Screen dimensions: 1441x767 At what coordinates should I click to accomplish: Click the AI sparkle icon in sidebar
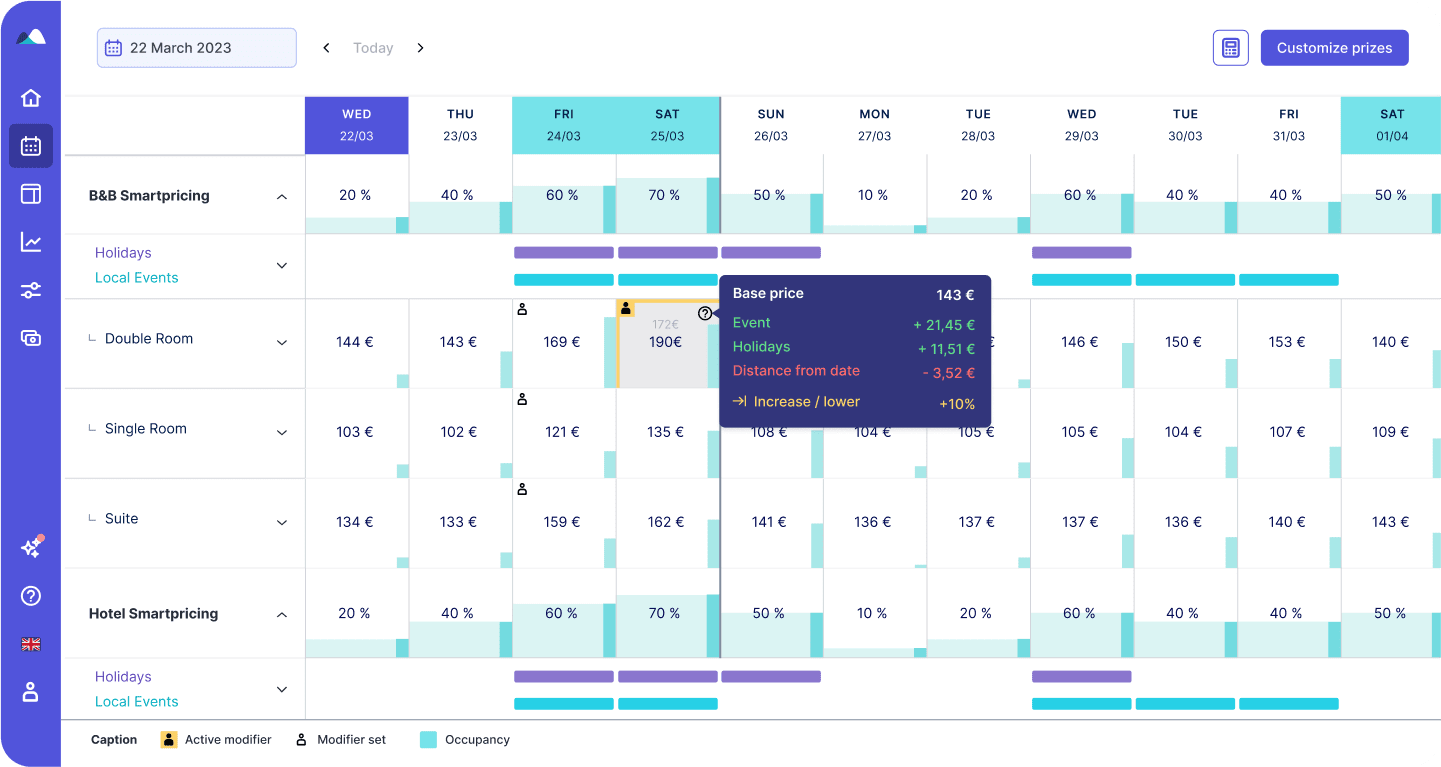(30, 547)
